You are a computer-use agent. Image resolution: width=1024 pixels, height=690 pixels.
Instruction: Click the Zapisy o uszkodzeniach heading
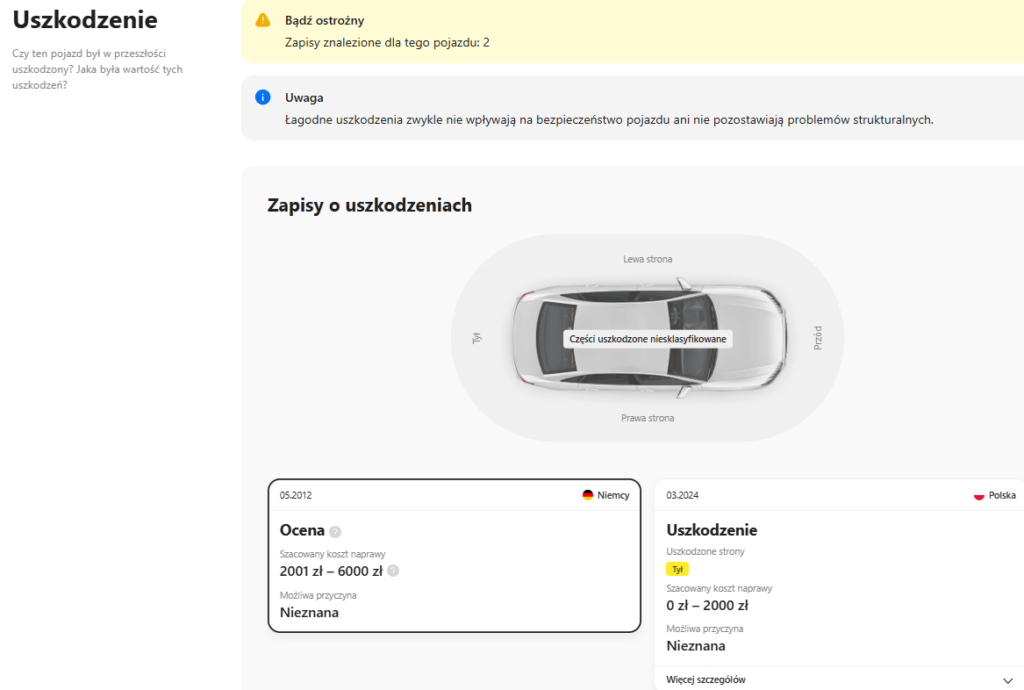click(x=369, y=205)
